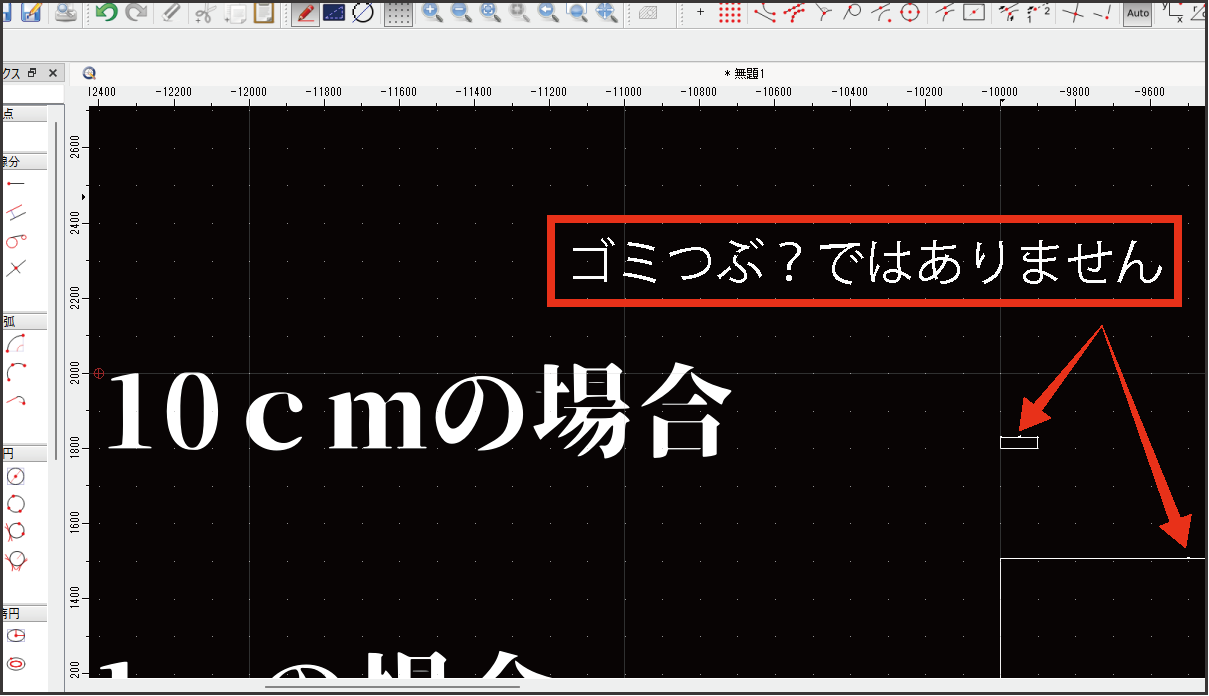Toggle the circle with diagonal line icon
The image size is (1209, 696).
click(363, 13)
